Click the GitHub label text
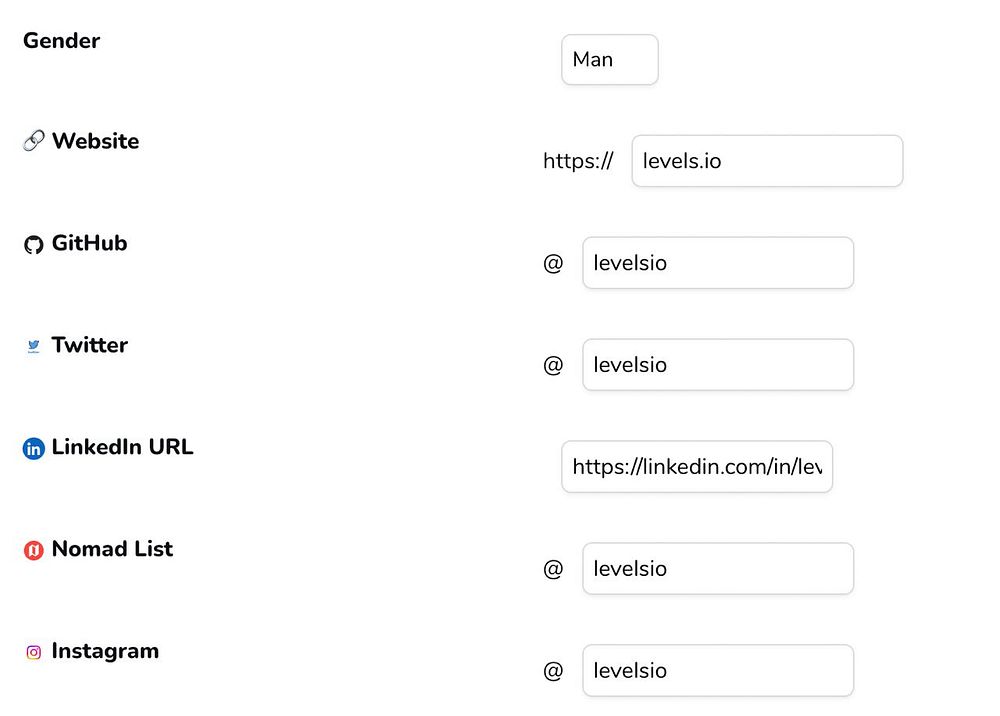1000x716 pixels. pyautogui.click(x=89, y=243)
